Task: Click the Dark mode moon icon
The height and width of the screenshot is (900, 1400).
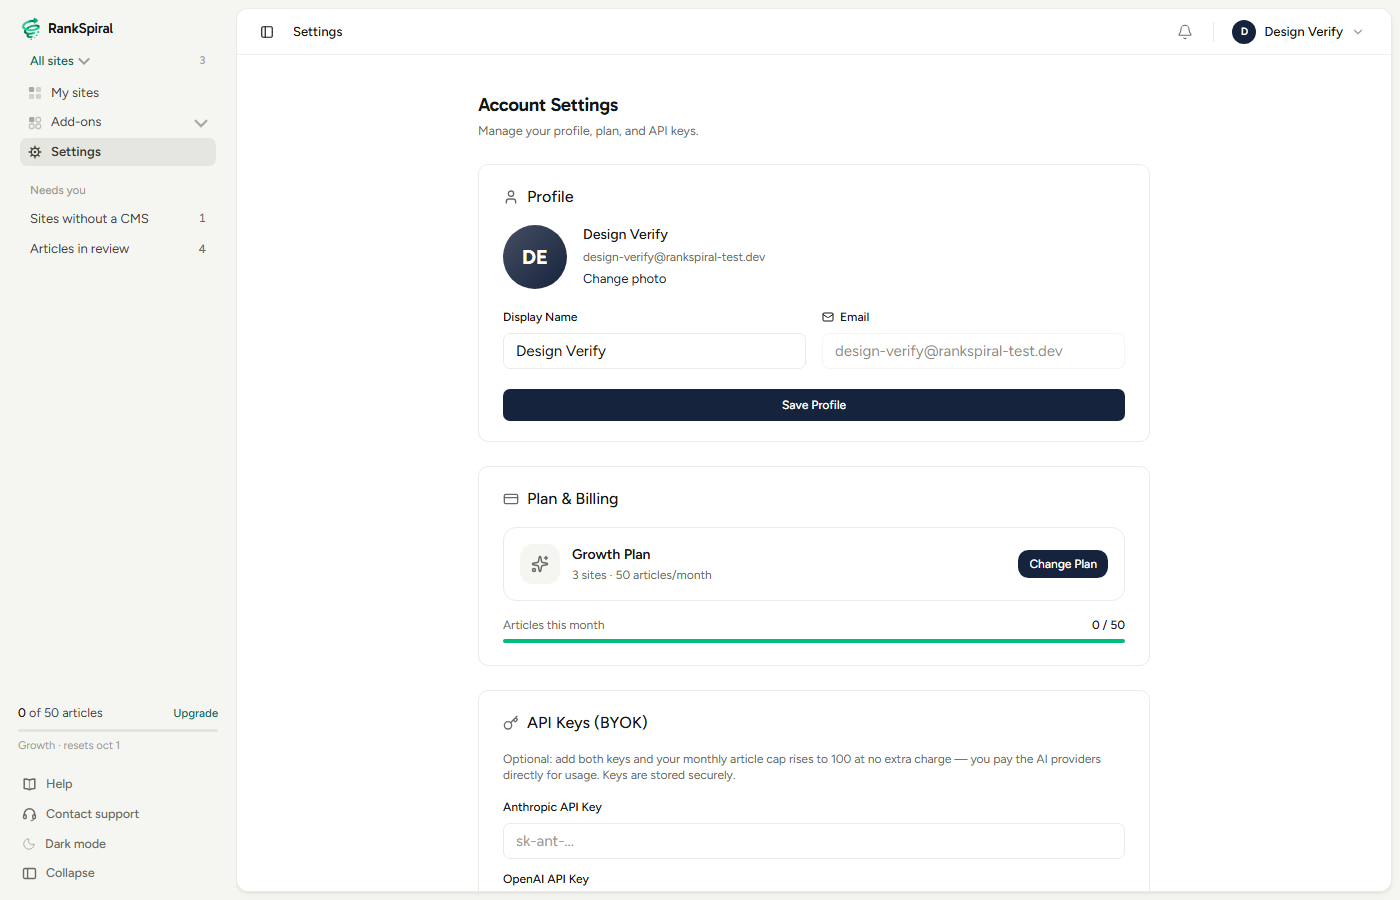Action: tap(30, 844)
